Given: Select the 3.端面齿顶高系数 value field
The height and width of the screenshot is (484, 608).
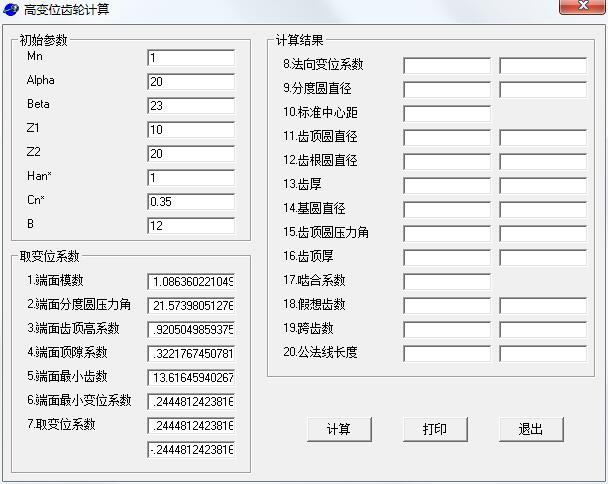Looking at the screenshot, I should (191, 330).
